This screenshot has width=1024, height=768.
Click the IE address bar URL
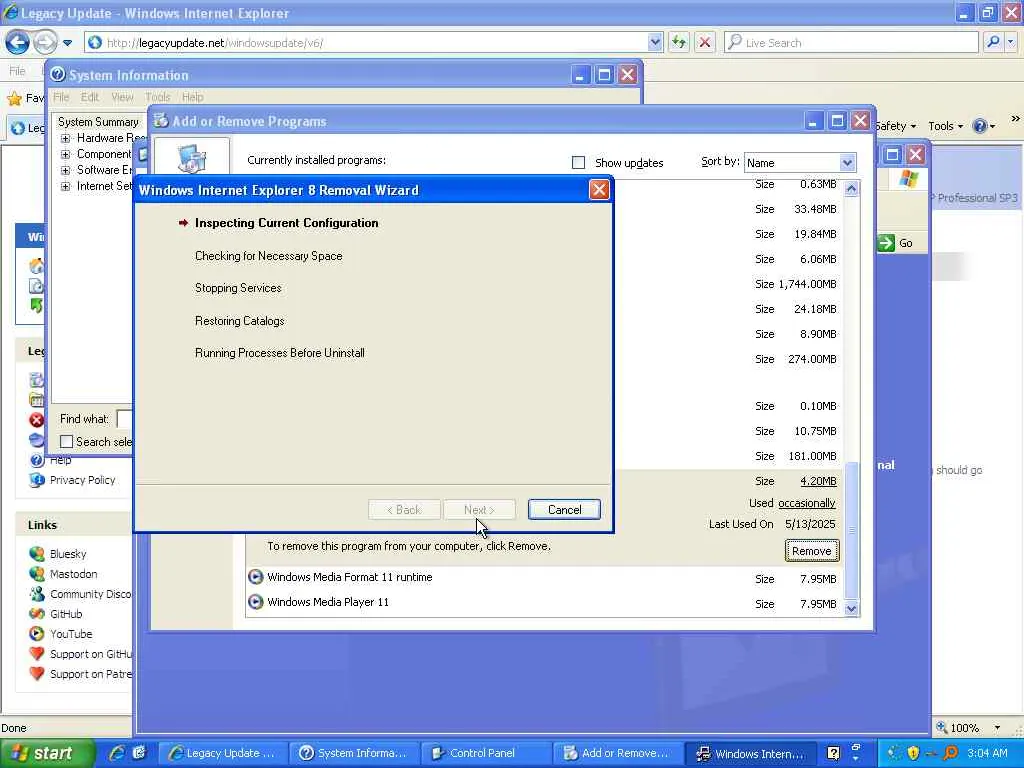tap(215, 43)
